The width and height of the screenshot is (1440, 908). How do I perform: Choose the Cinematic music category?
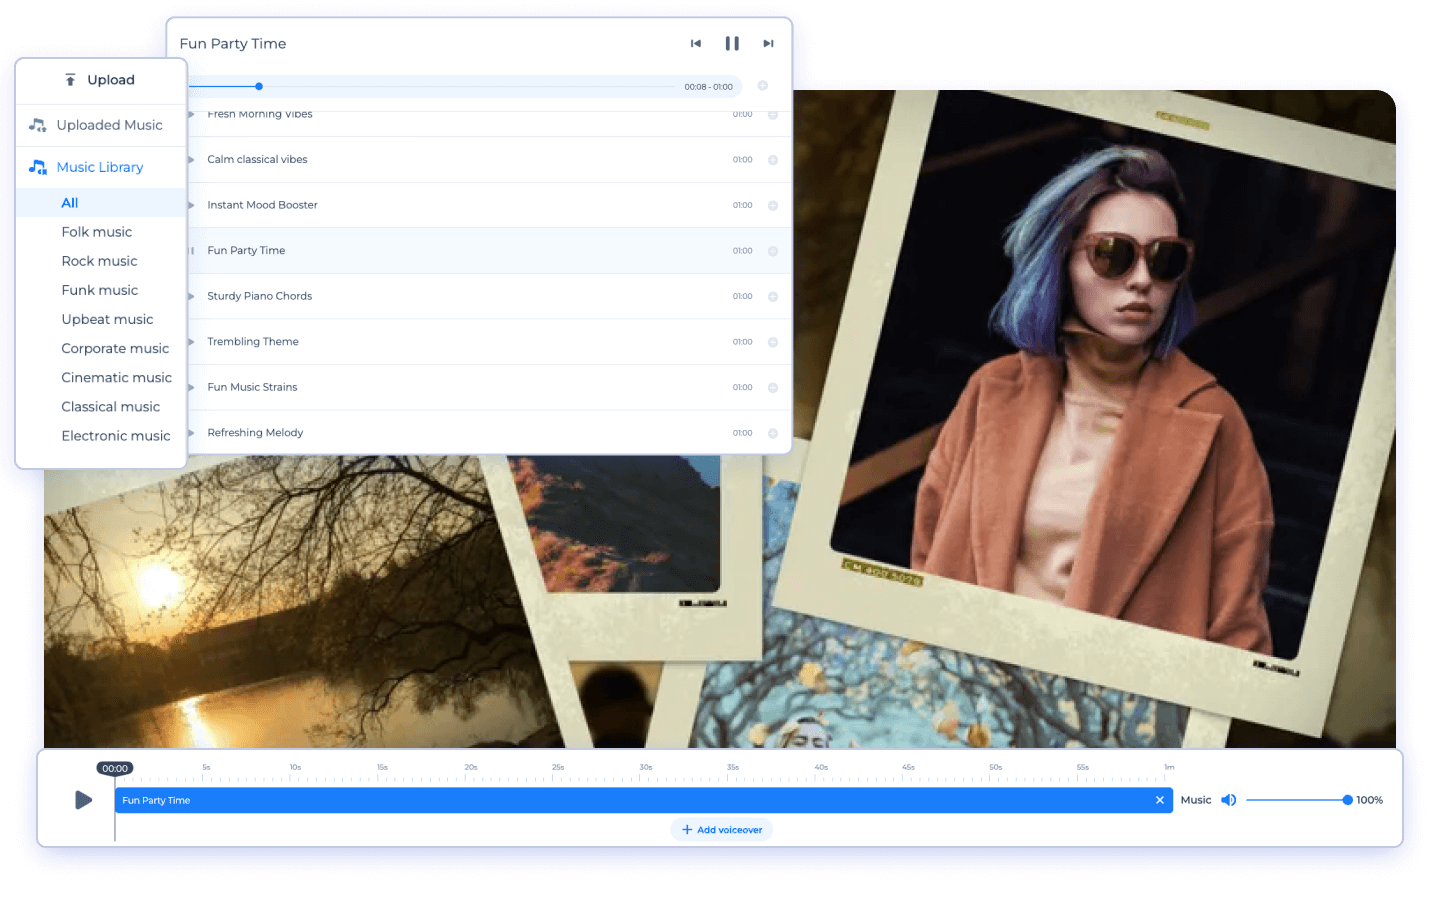(x=116, y=378)
